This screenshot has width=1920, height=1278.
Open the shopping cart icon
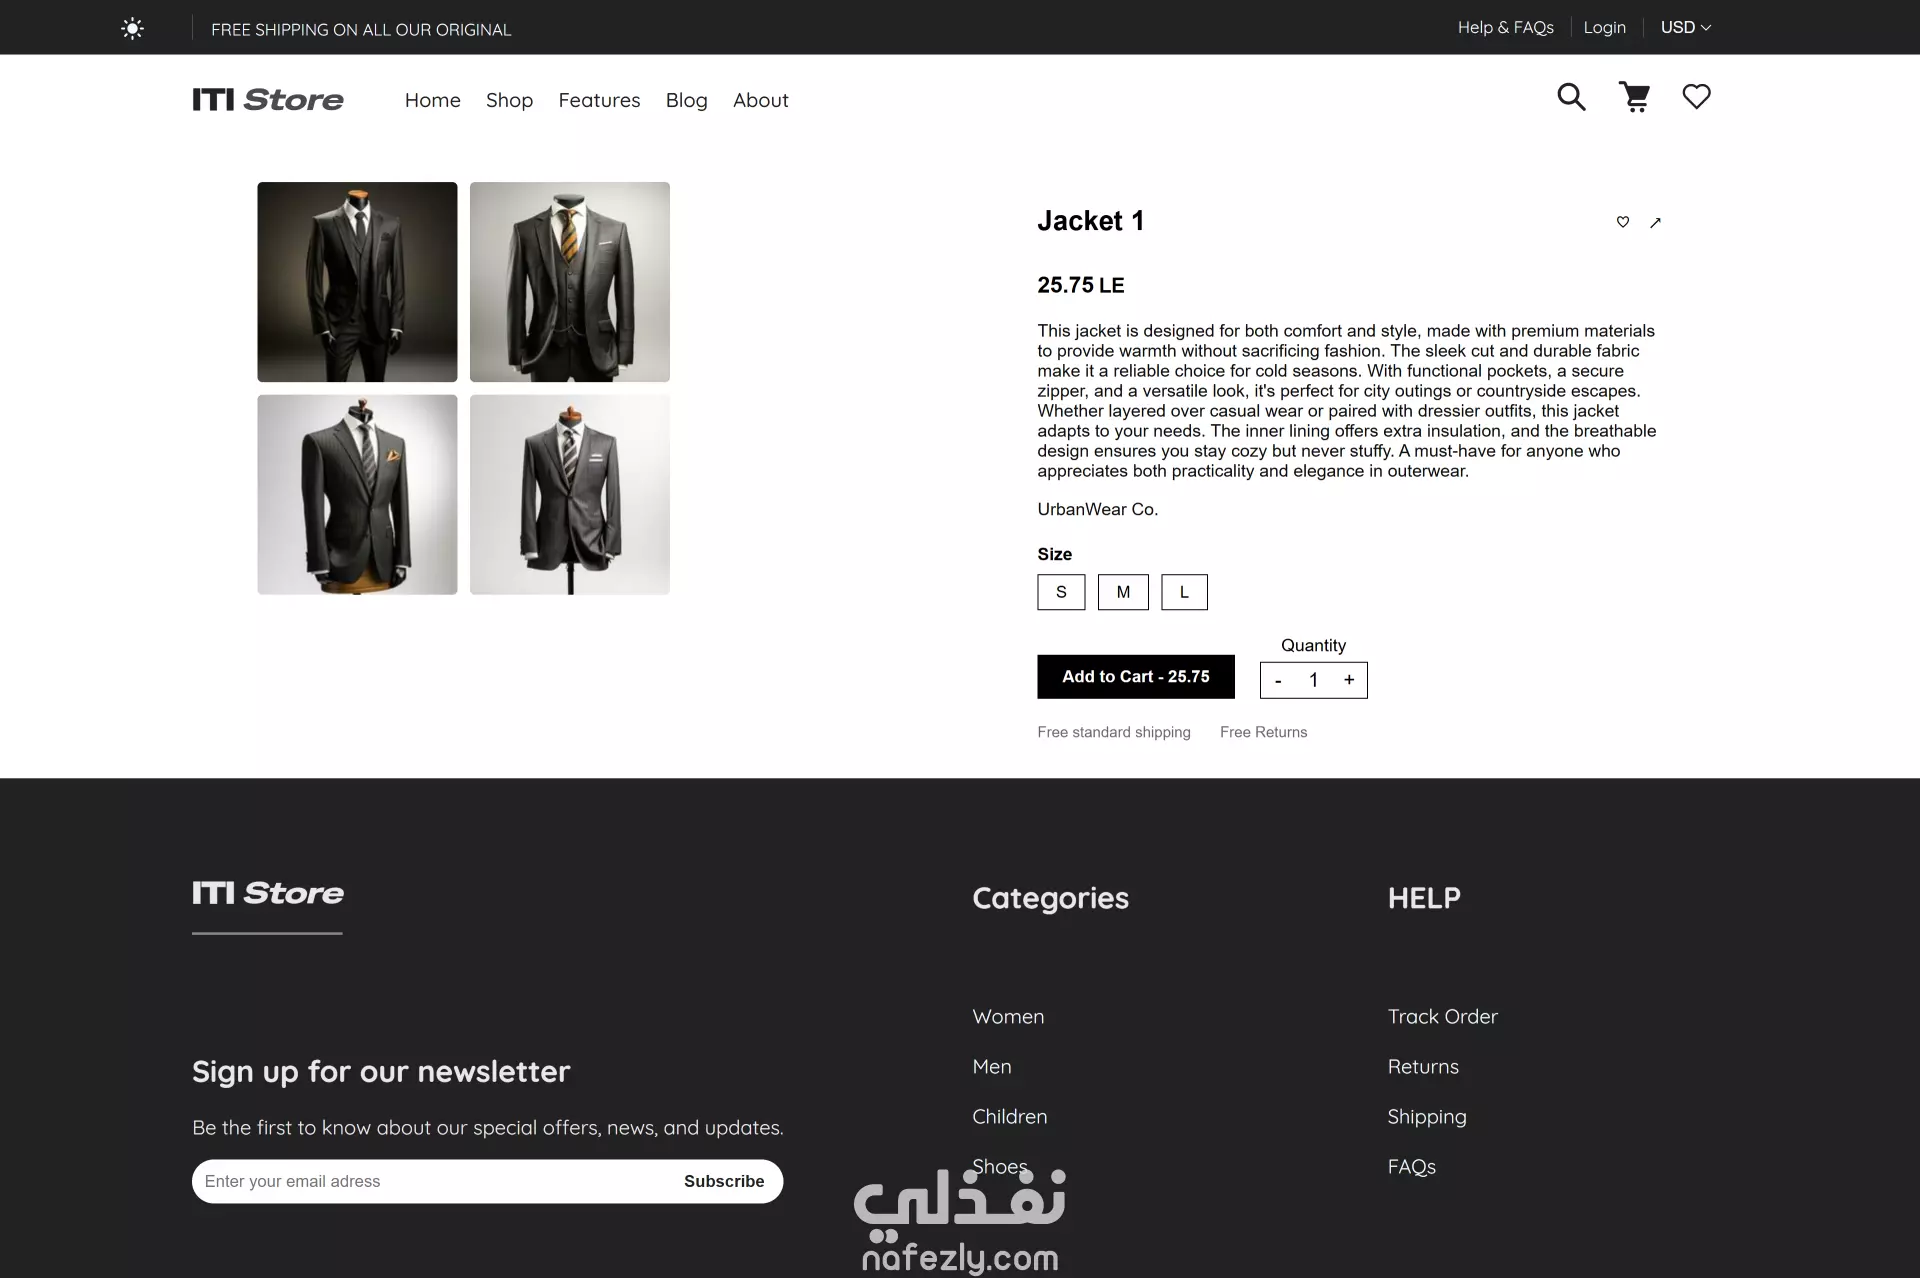coord(1634,97)
